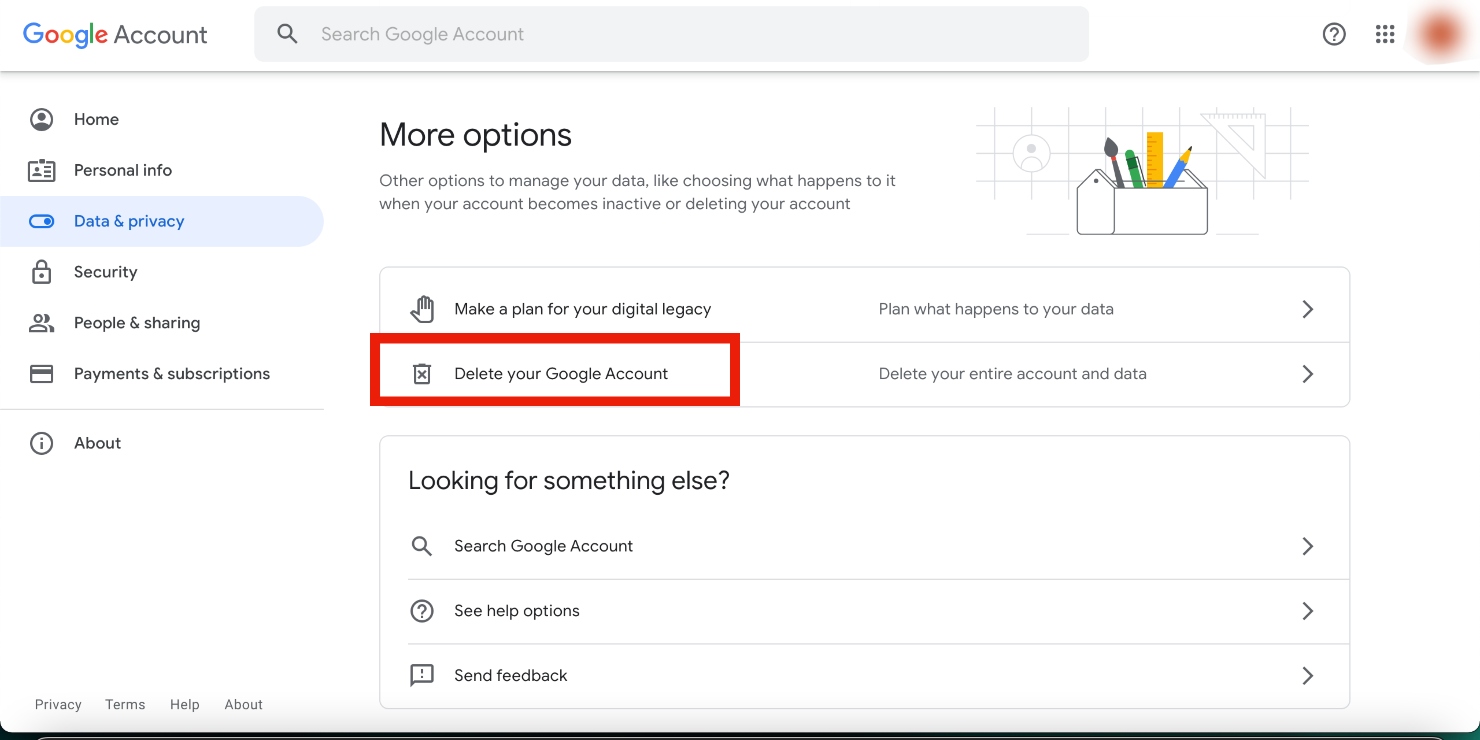Open About footer link
Image resolution: width=1480 pixels, height=740 pixels.
[244, 704]
